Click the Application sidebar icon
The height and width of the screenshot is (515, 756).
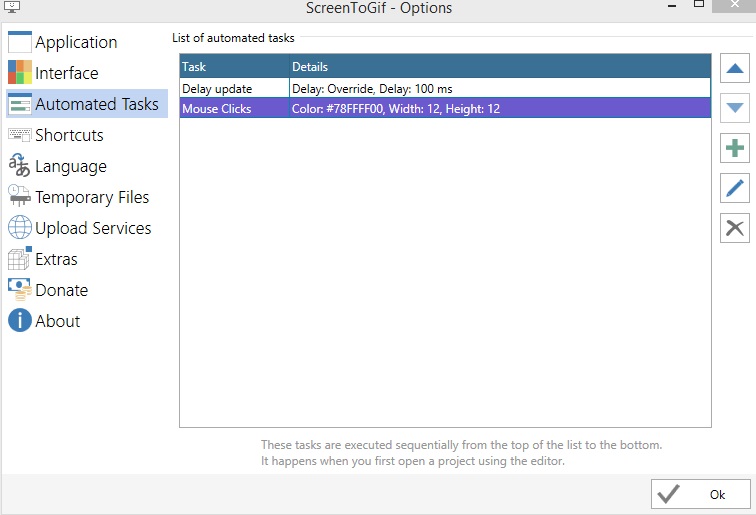pos(20,42)
